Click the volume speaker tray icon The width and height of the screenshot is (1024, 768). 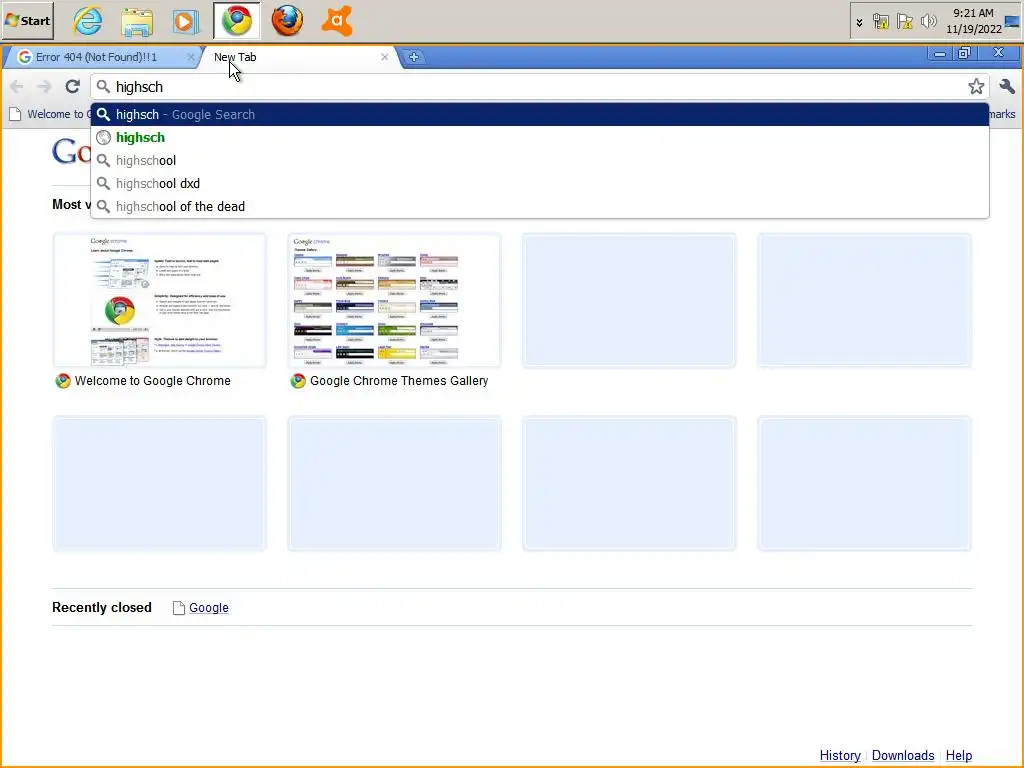[x=928, y=22]
